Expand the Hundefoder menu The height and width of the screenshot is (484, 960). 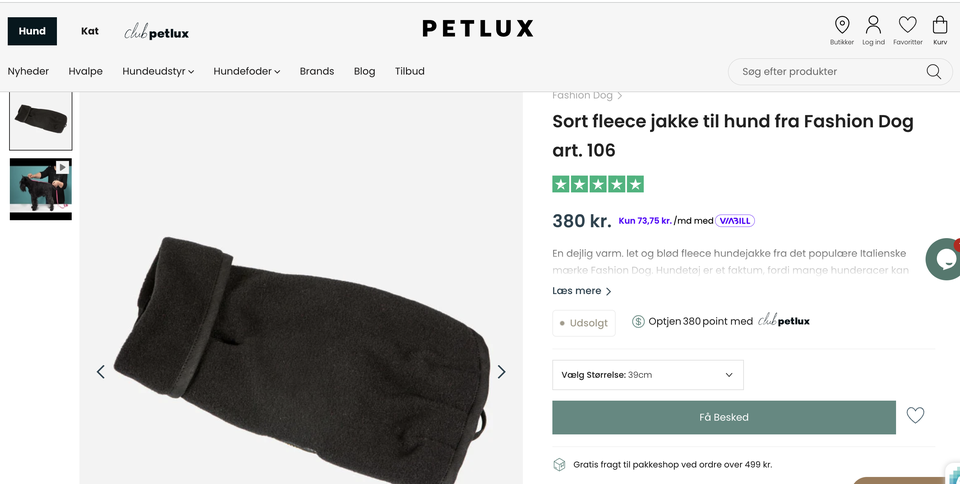click(x=246, y=72)
